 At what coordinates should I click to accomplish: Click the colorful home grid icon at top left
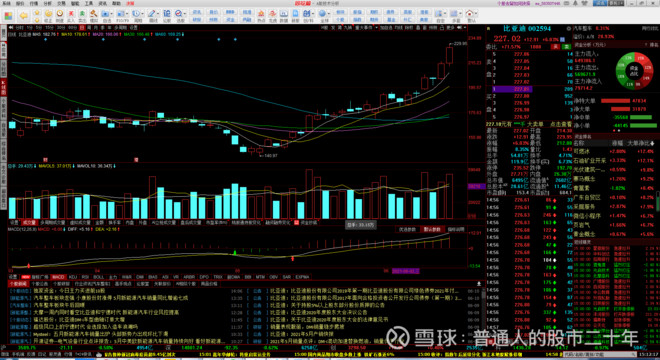click(8, 16)
